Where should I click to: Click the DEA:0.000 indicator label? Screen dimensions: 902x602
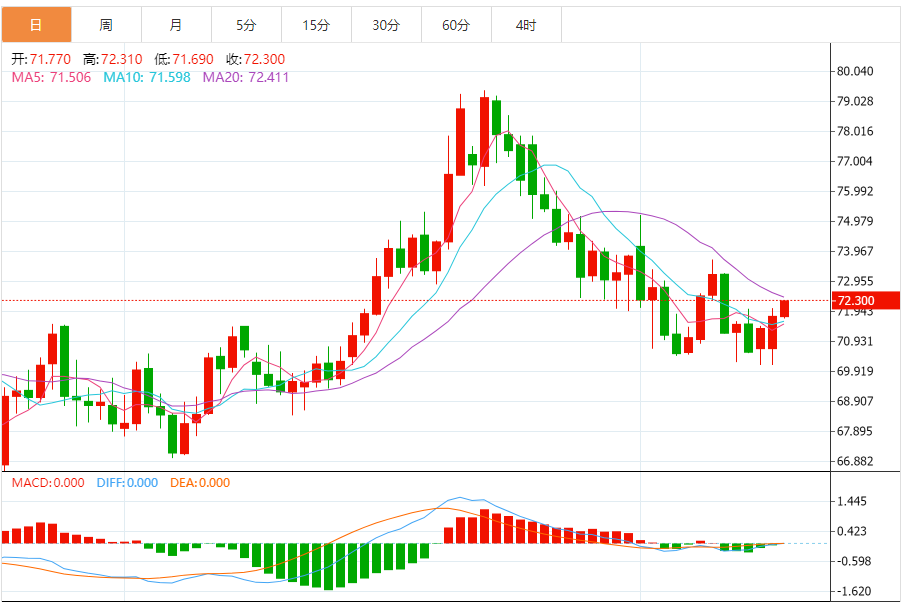[x=200, y=482]
